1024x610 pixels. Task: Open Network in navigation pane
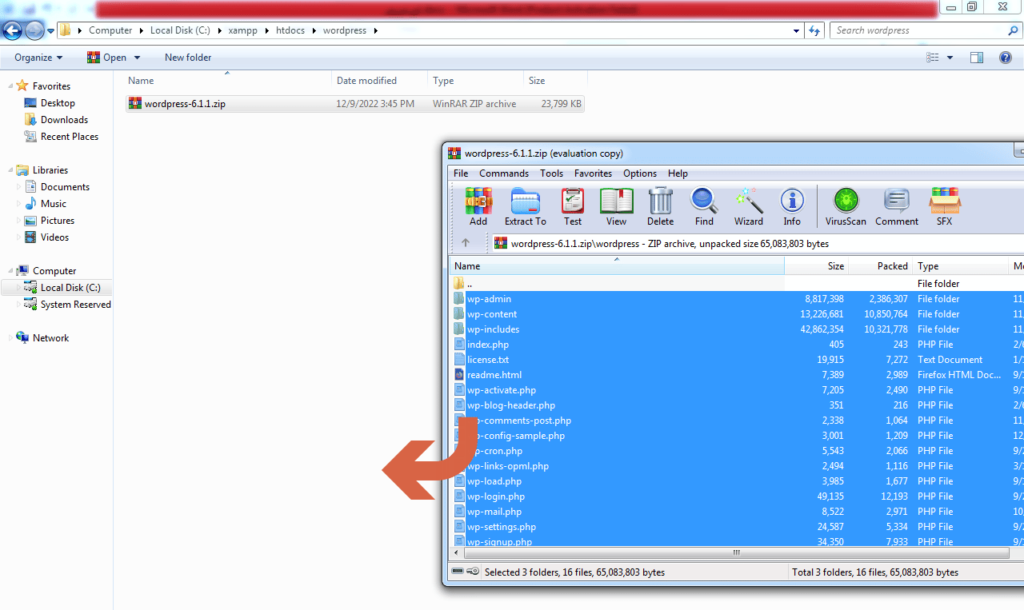[x=42, y=338]
